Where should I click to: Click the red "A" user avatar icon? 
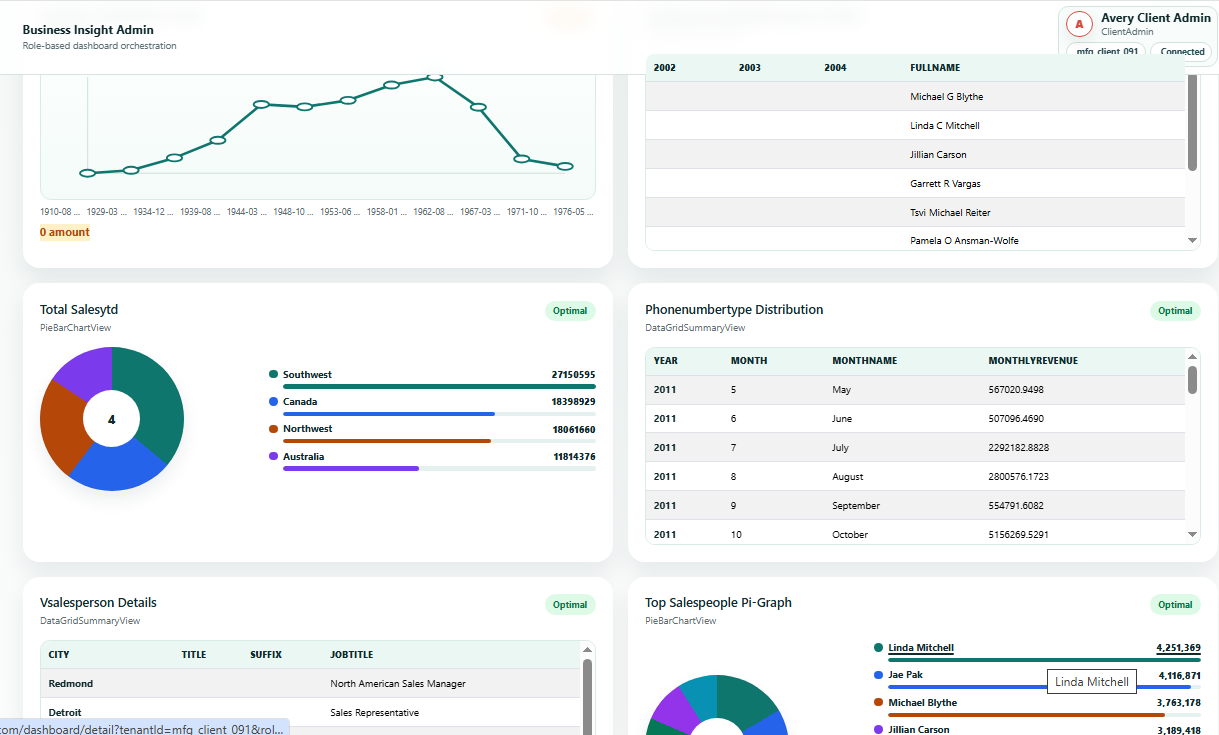1079,24
